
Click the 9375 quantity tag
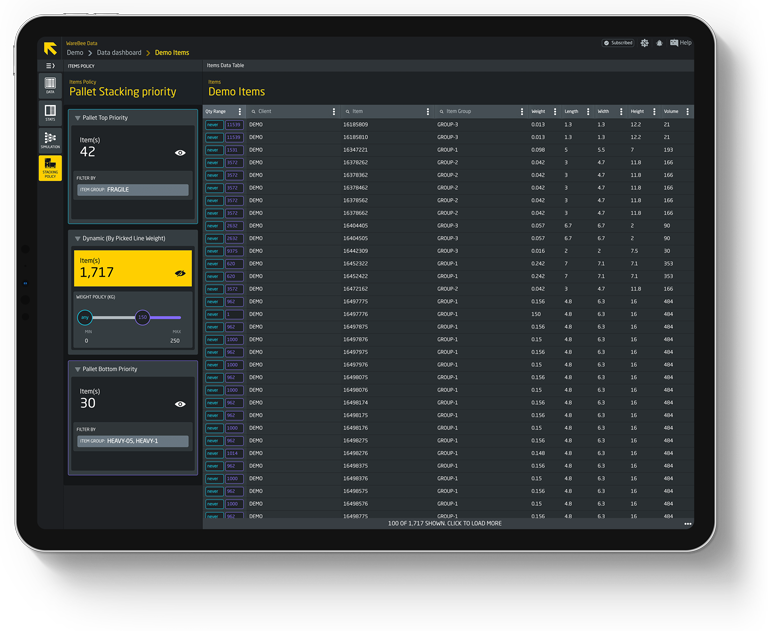pos(234,251)
